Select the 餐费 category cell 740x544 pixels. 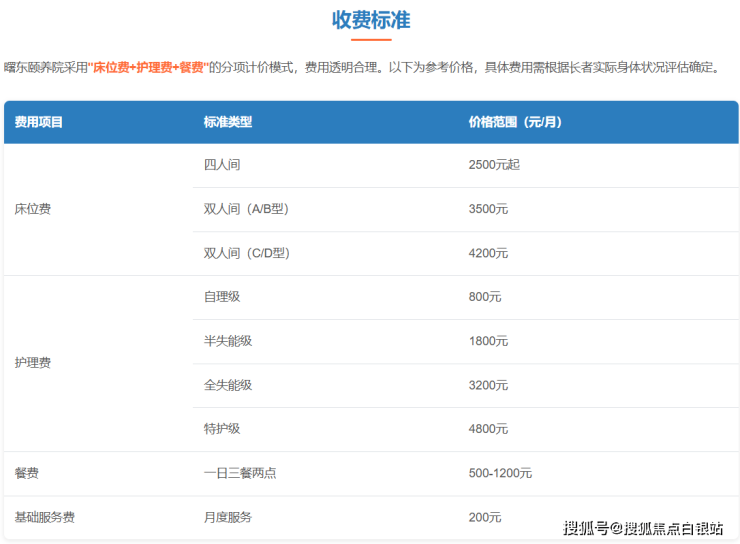(98, 473)
